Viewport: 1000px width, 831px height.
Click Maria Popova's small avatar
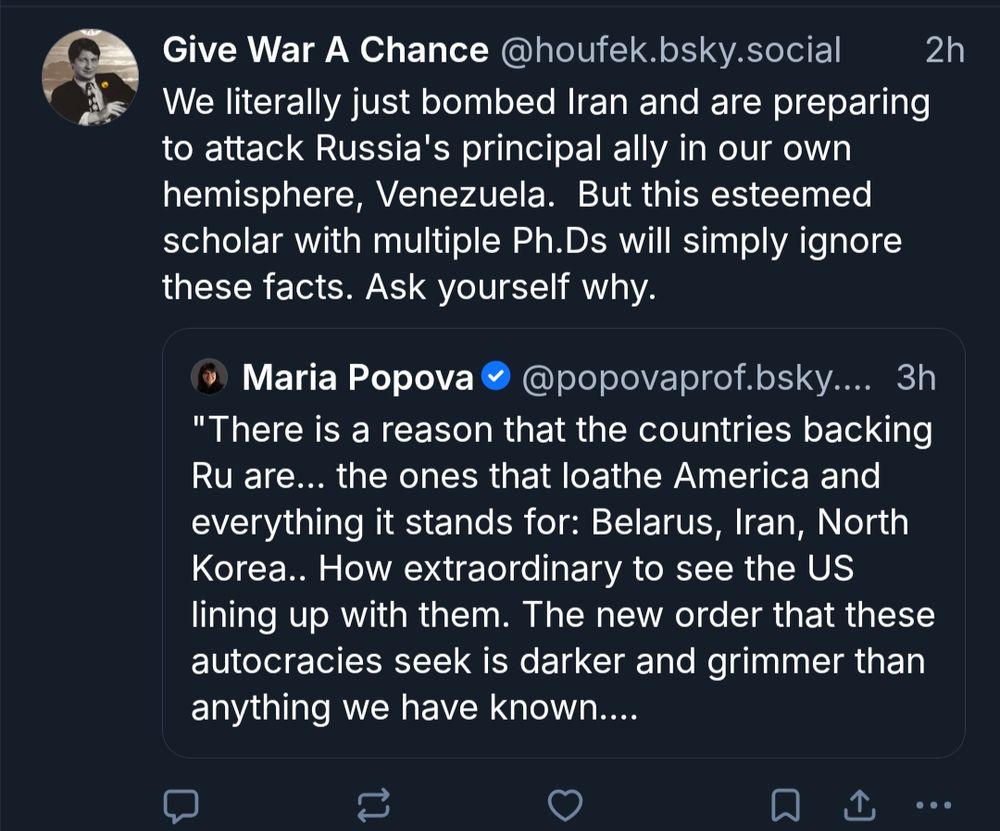[210, 377]
